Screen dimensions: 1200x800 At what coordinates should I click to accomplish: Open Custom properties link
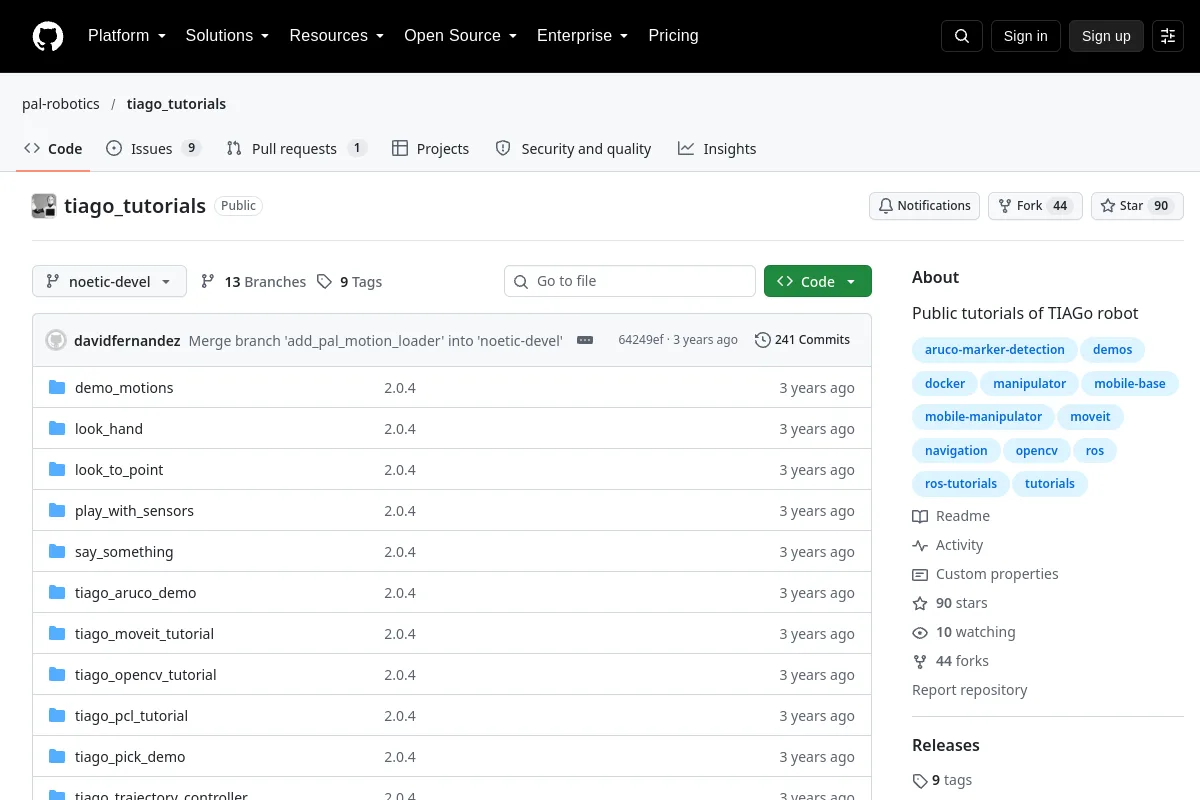pyautogui.click(x=985, y=574)
